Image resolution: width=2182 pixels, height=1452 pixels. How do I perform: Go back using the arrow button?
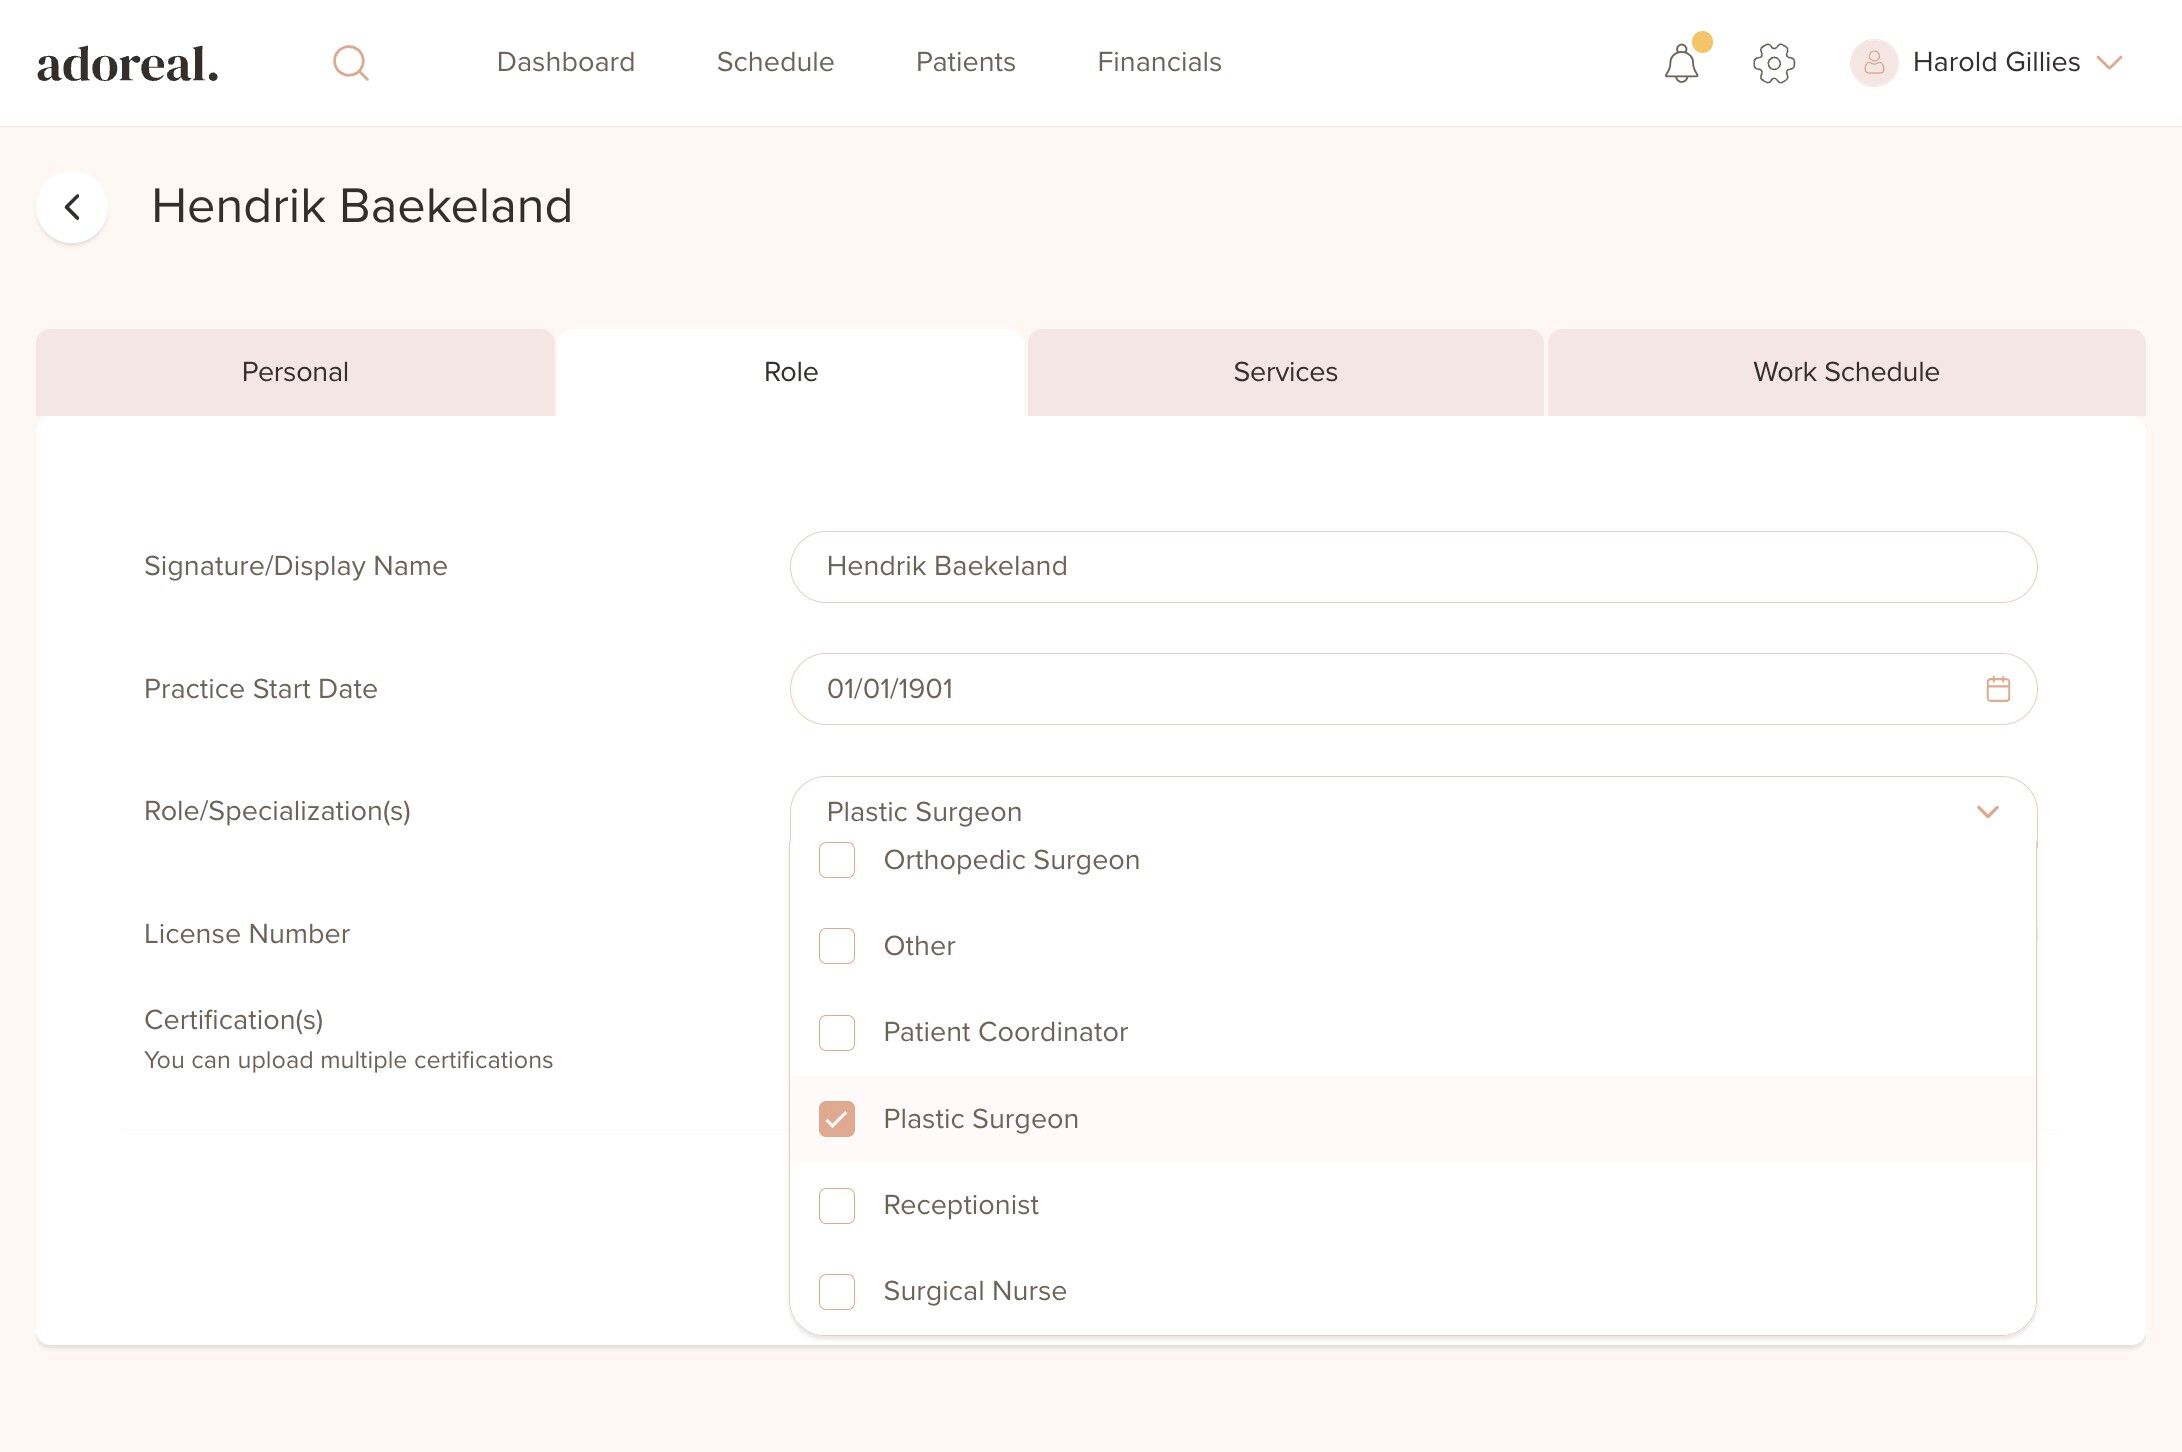[x=72, y=207]
